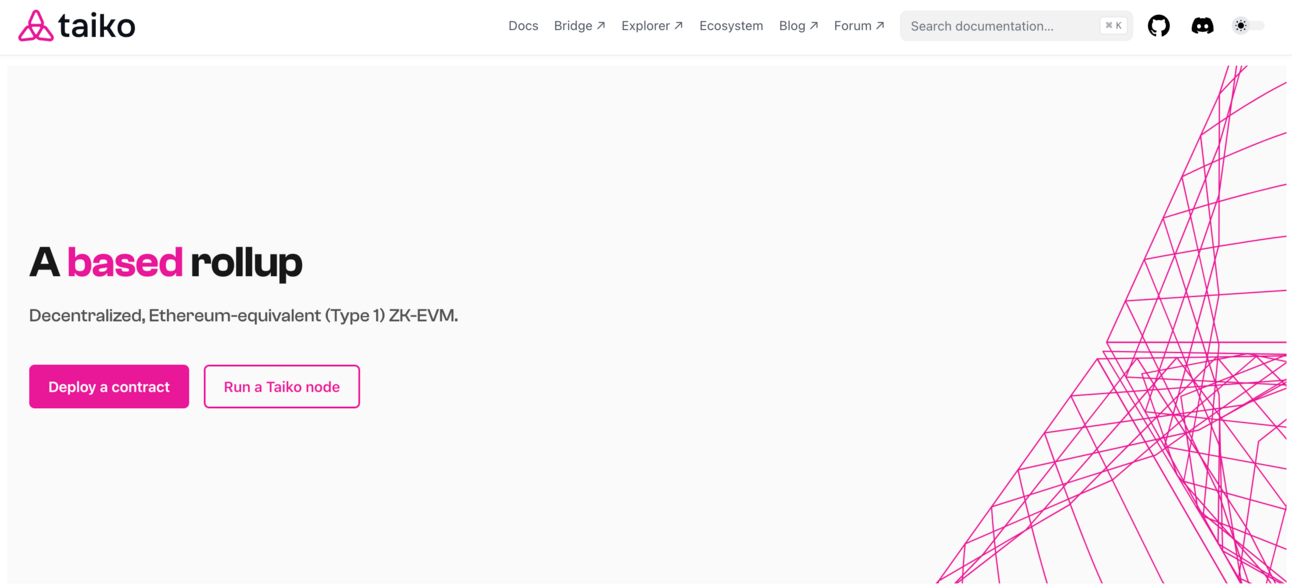Click the pink "based" word in the heading
The height and width of the screenshot is (588, 1292).
[x=125, y=262]
